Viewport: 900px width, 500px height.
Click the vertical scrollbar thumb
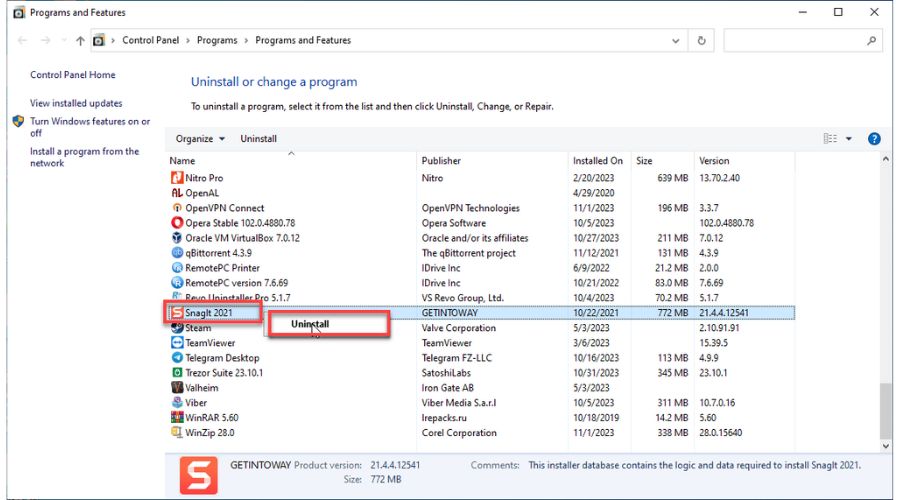(x=886, y=410)
